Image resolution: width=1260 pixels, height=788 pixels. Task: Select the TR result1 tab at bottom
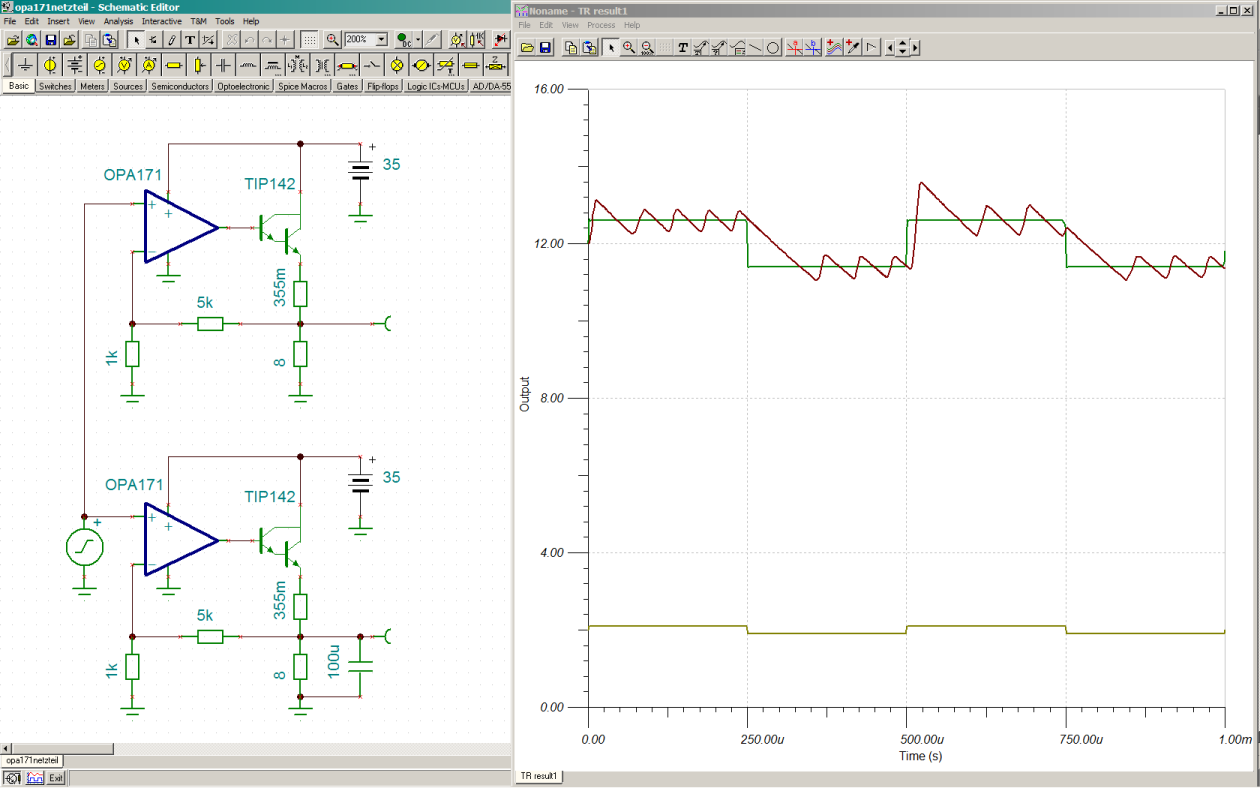[538, 776]
